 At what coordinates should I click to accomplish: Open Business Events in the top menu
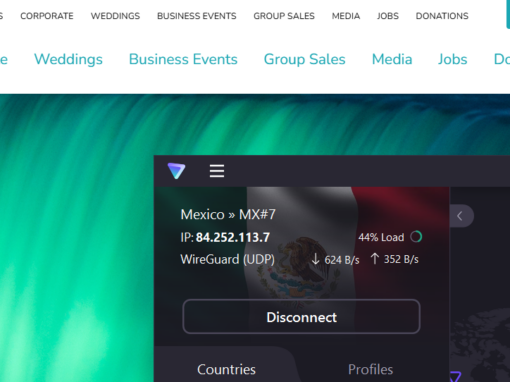coord(197,16)
